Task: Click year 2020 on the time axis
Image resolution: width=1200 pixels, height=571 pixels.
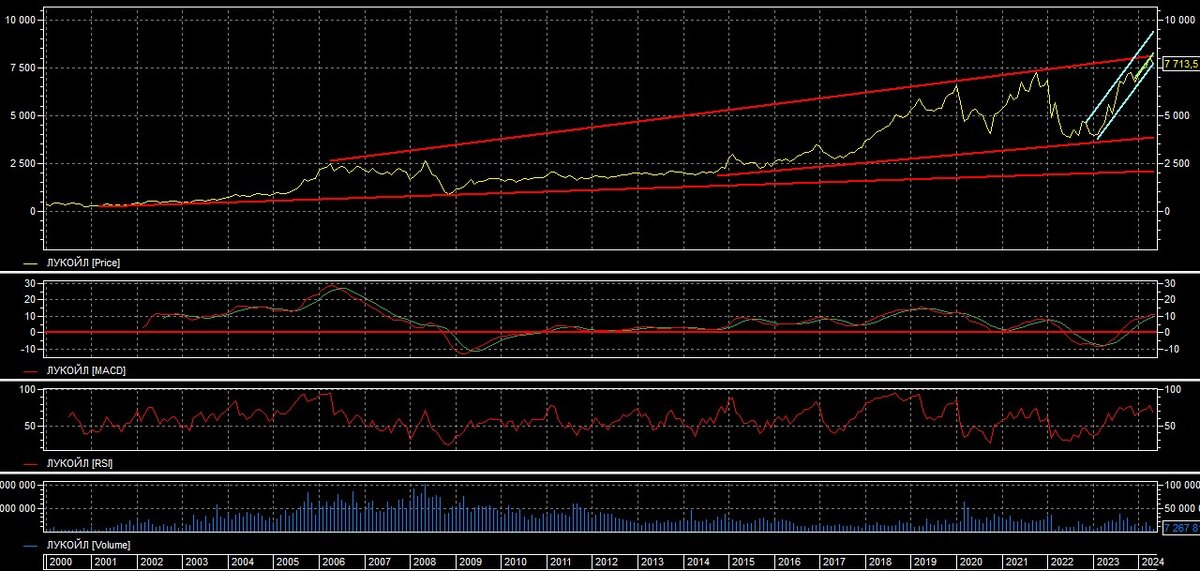Action: (971, 563)
